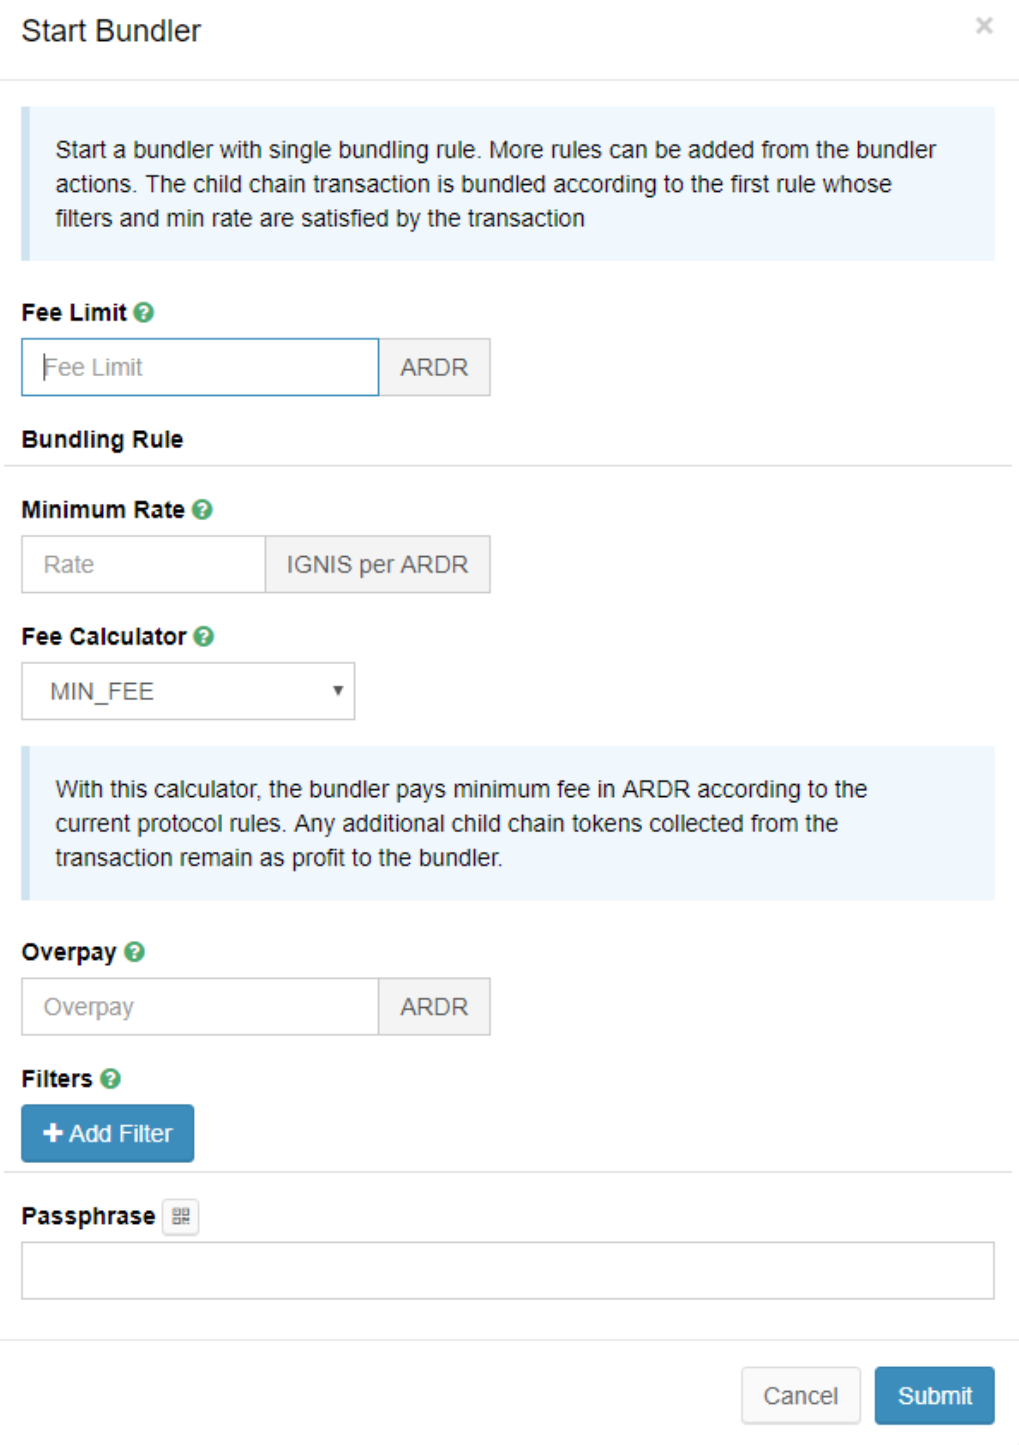Focus the Fee Limit input field

tap(200, 367)
